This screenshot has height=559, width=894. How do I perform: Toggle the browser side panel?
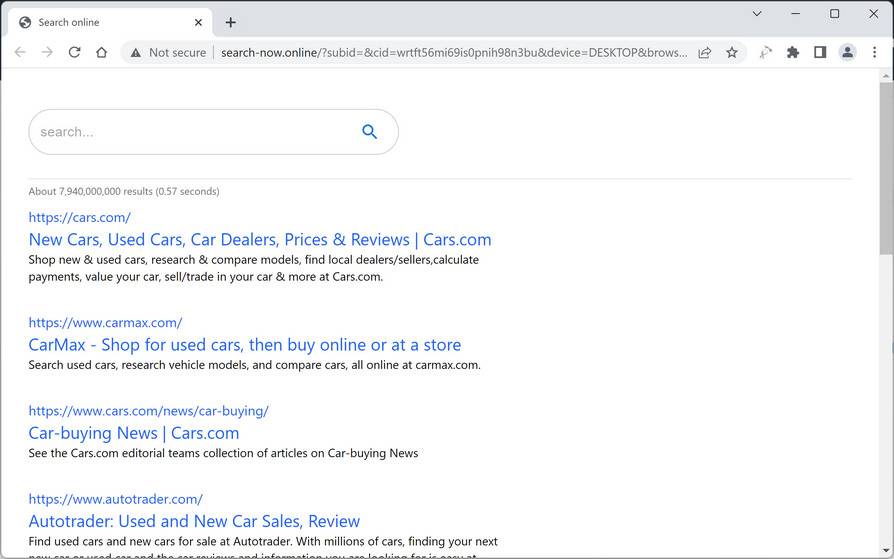[x=820, y=52]
